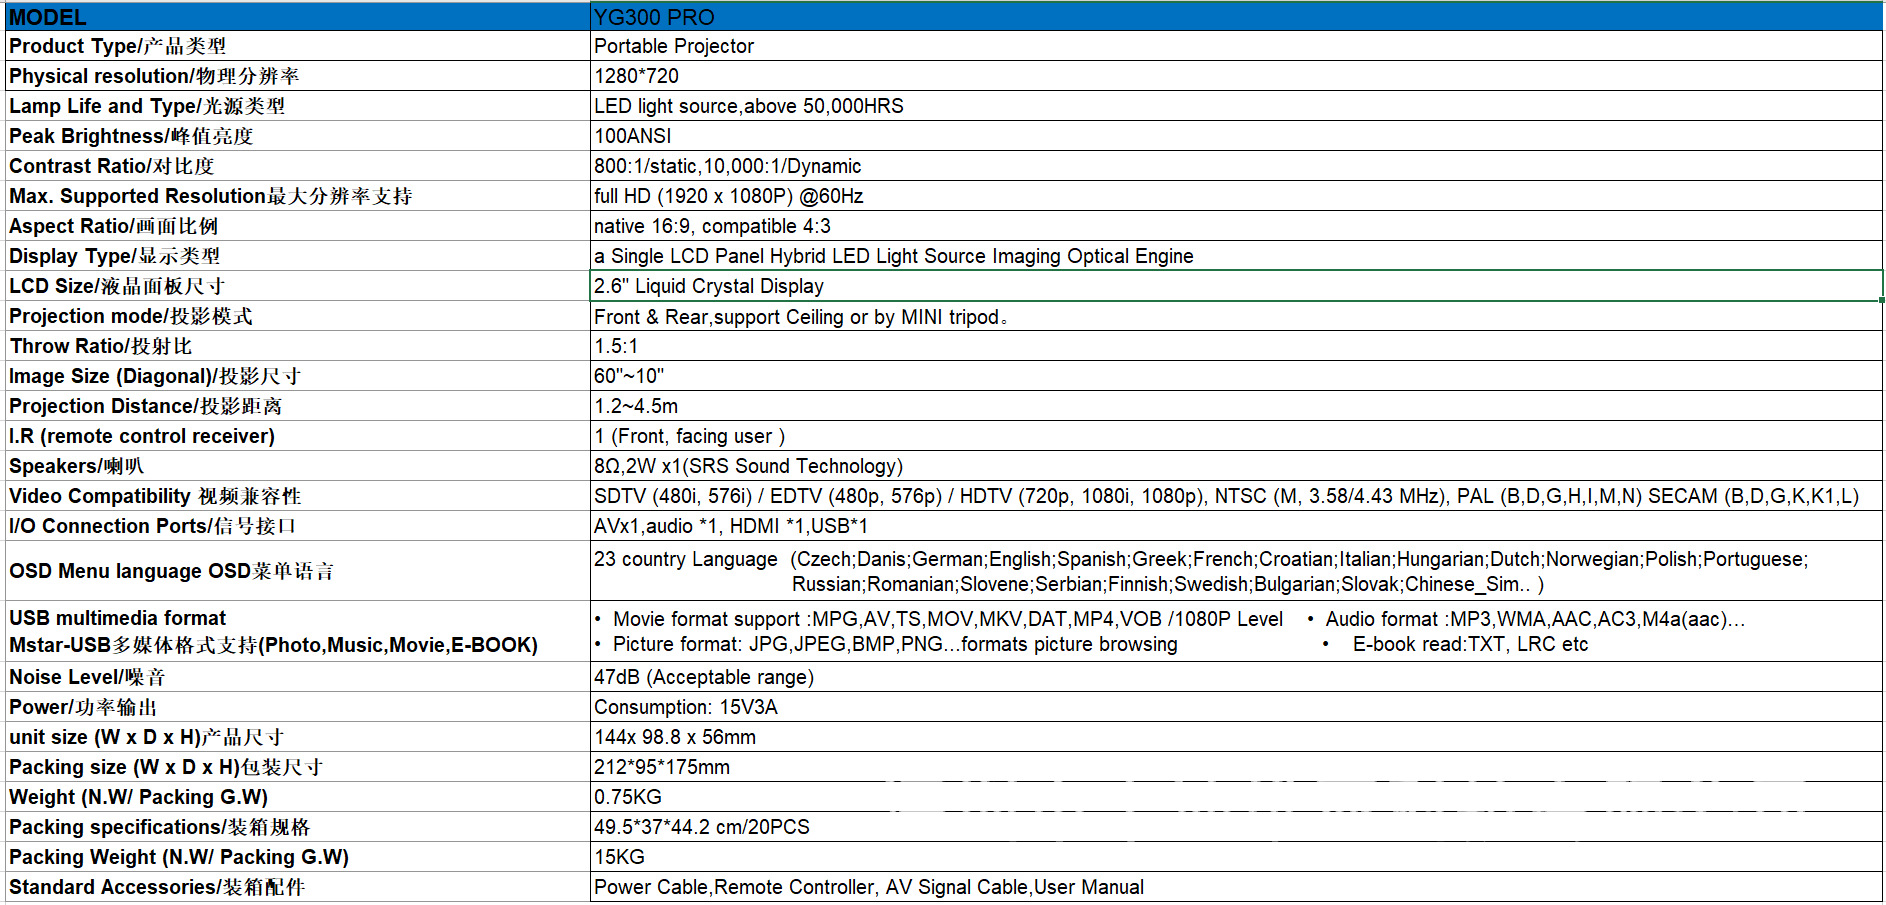
Task: Select the Speakers label cell
Action: [297, 466]
